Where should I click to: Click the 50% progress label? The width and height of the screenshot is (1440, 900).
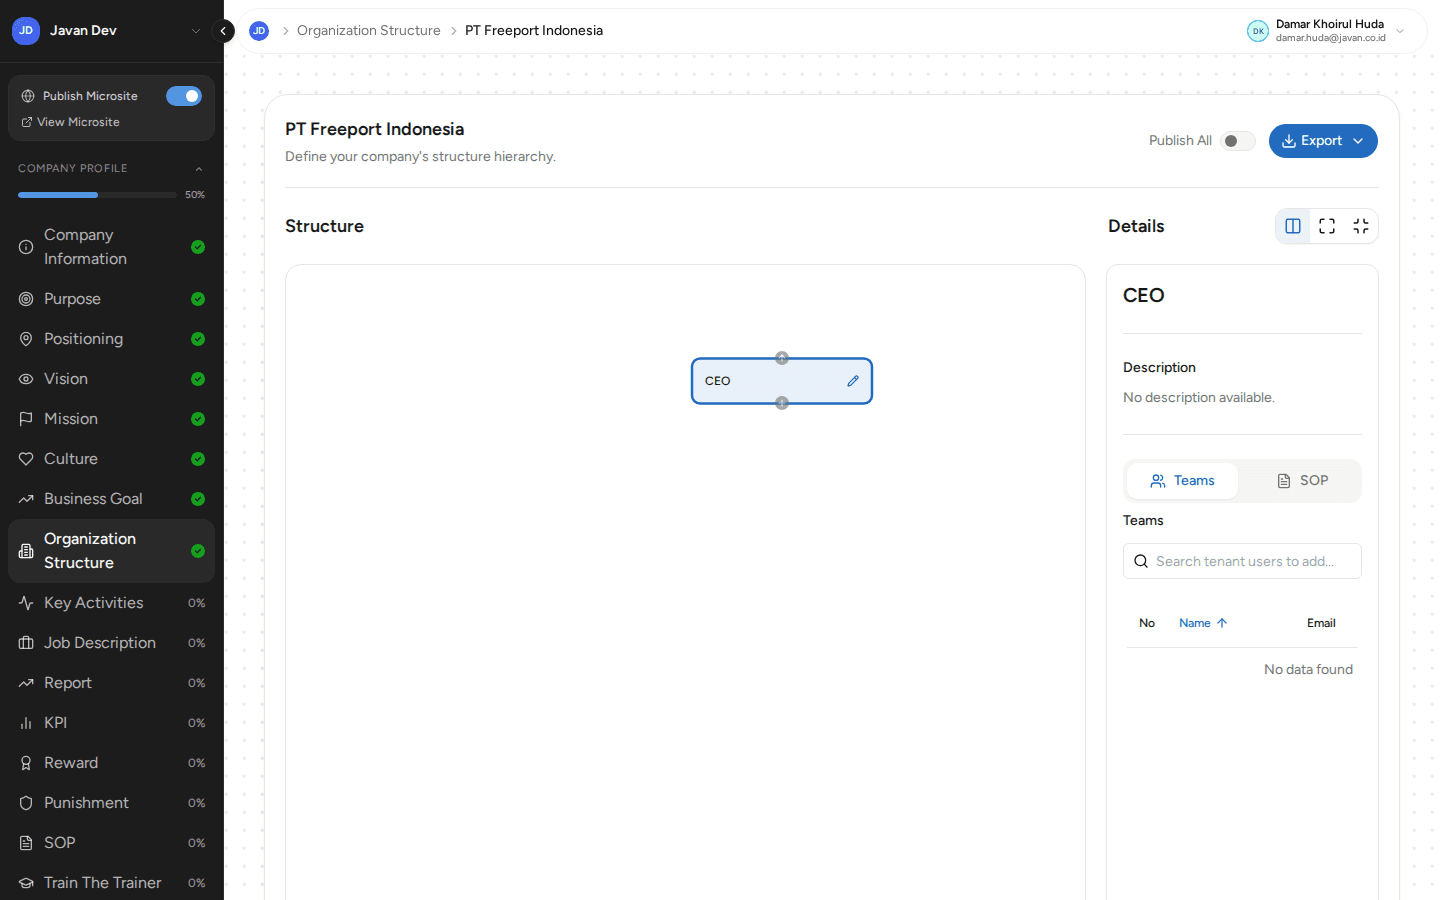point(195,195)
